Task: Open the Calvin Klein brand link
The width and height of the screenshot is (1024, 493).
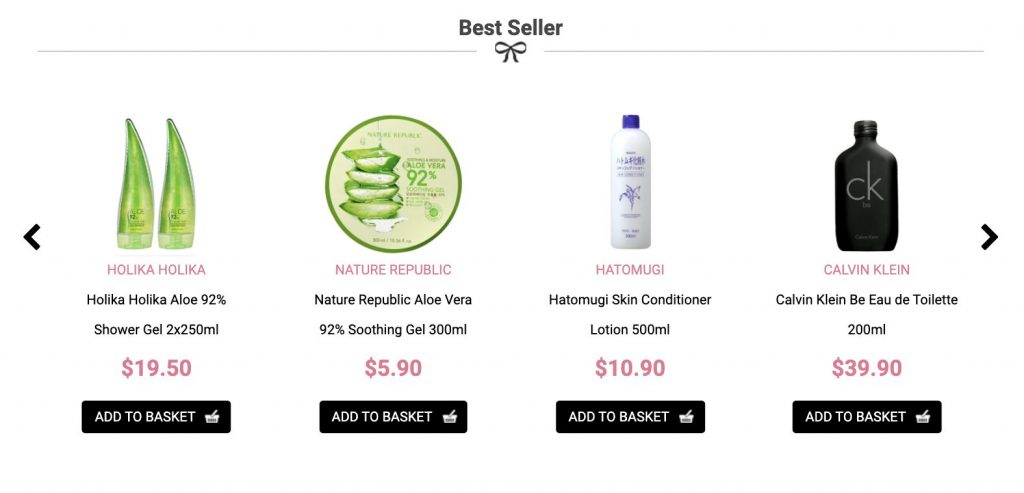Action: pos(867,270)
